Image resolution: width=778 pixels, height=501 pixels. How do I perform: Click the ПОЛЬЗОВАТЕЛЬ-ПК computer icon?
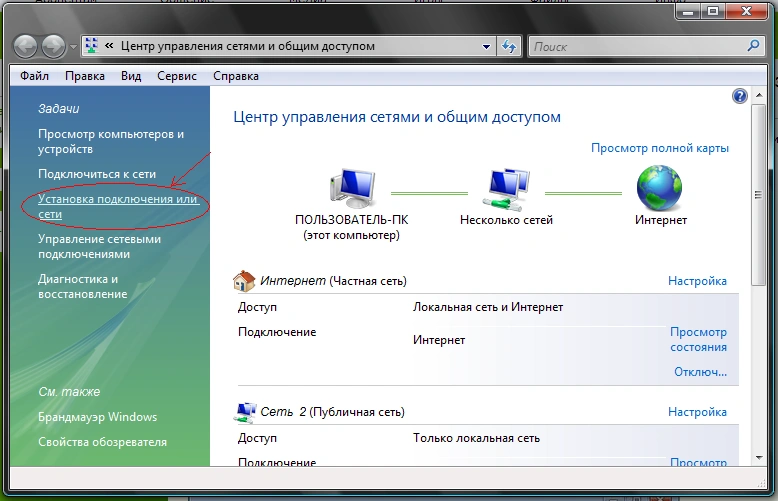pyautogui.click(x=351, y=187)
